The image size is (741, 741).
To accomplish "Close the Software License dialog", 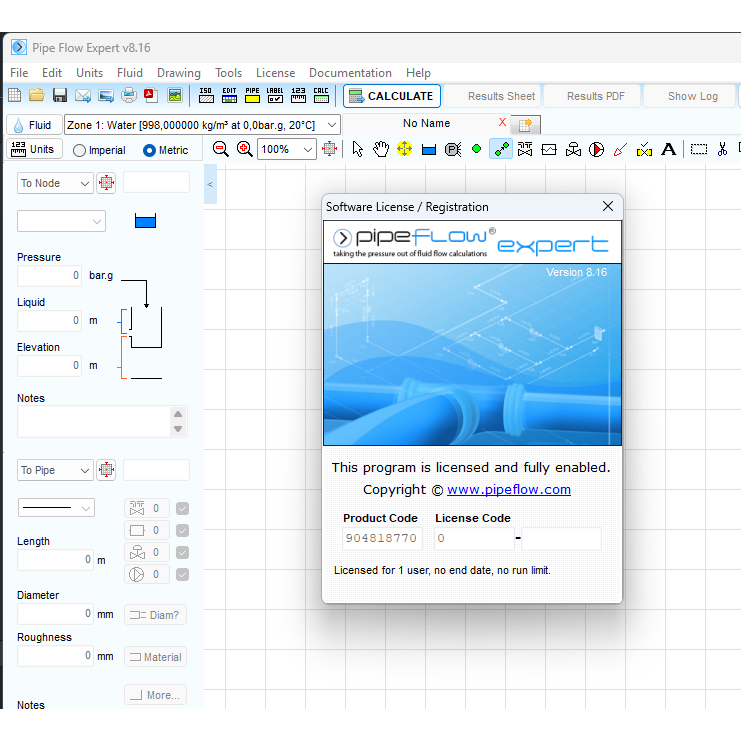I will (608, 206).
